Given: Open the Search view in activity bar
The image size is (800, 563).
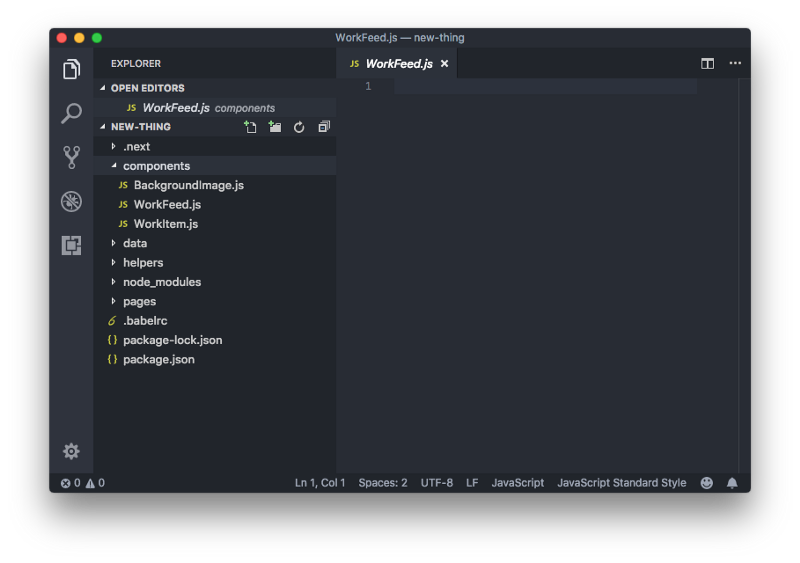Looking at the screenshot, I should pyautogui.click(x=71, y=113).
